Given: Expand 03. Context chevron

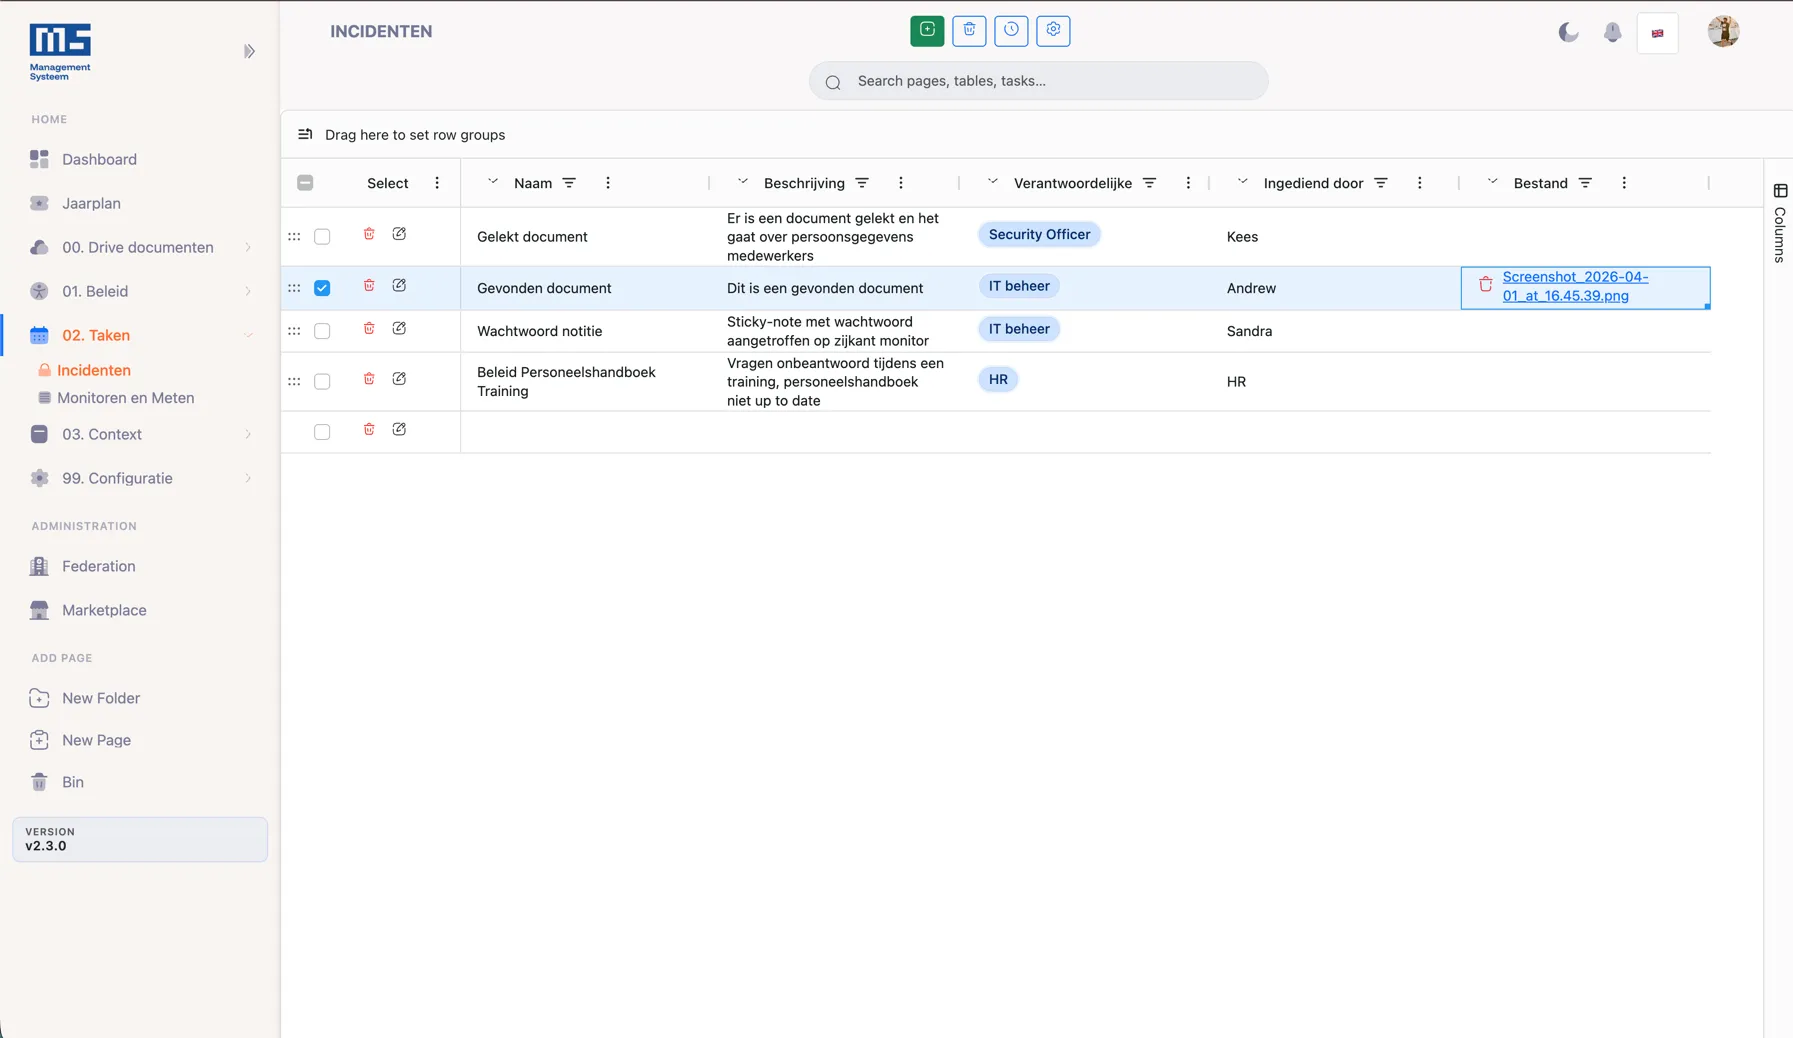Looking at the screenshot, I should [248, 434].
